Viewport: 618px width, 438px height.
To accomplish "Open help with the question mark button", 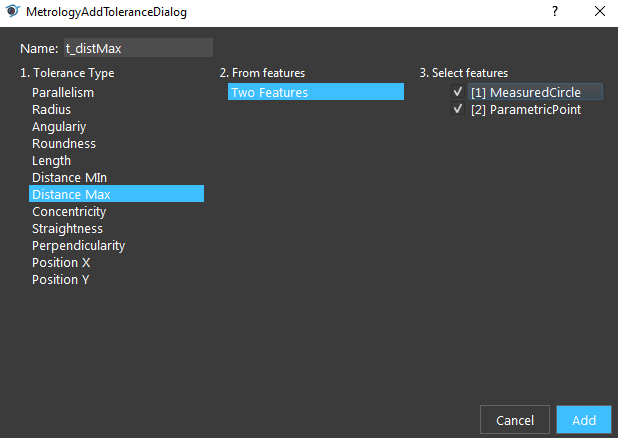I will point(555,11).
